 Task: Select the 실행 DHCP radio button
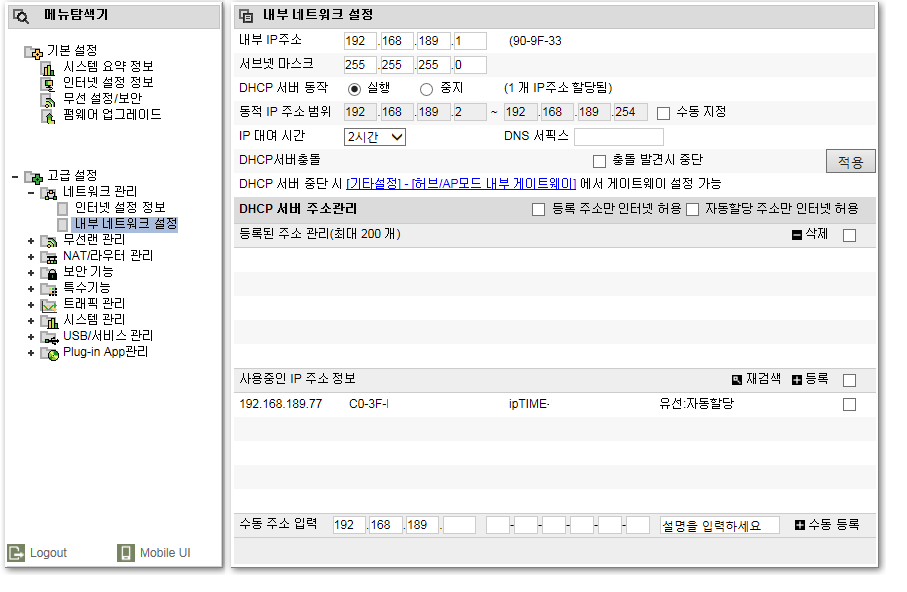[x=354, y=89]
